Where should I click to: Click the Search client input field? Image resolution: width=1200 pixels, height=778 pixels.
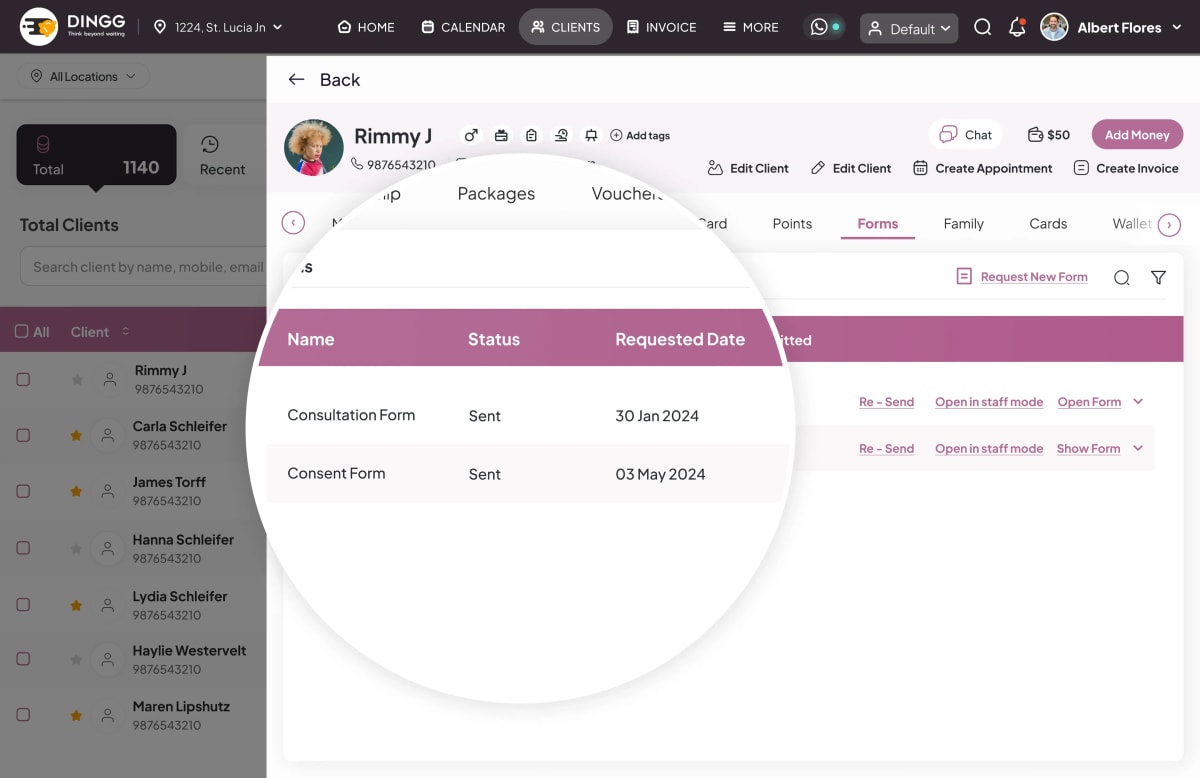pos(143,267)
